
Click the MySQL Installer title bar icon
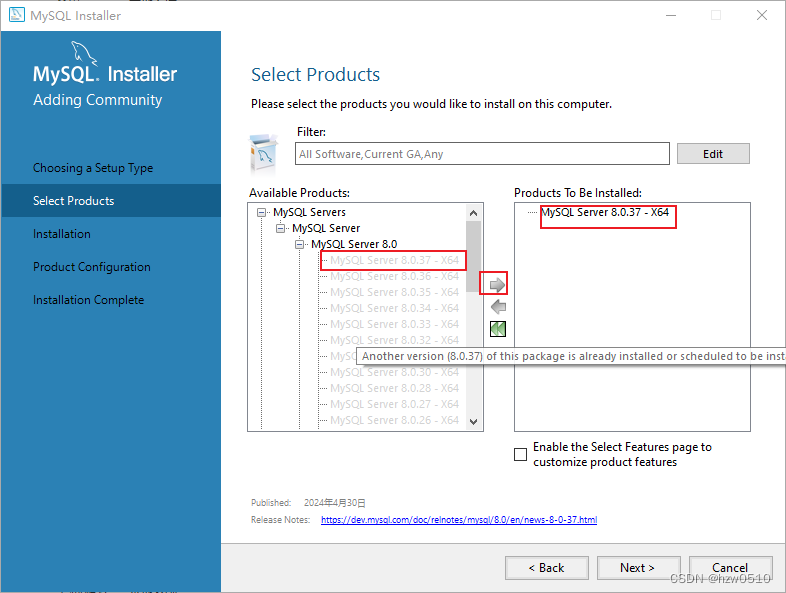[x=17, y=15]
